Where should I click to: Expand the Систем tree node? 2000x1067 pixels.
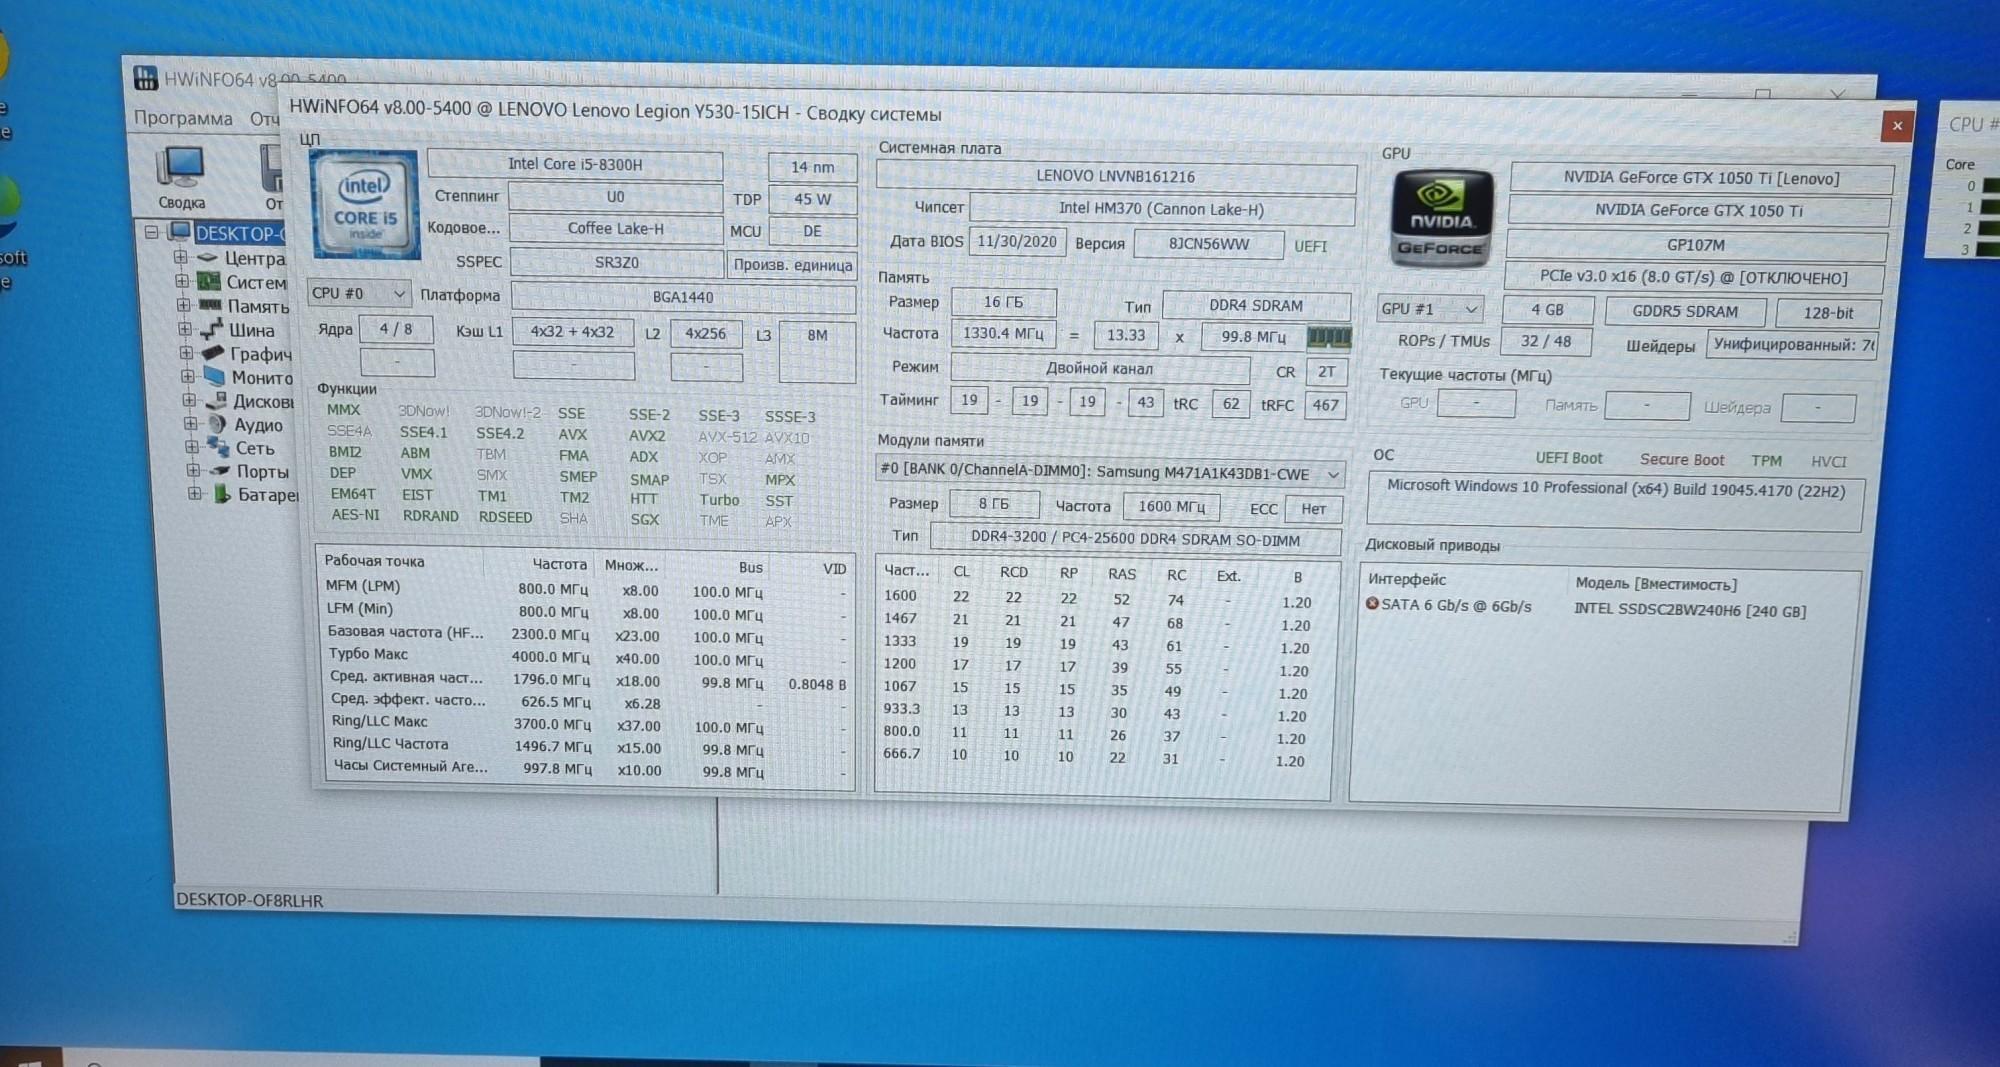click(181, 281)
